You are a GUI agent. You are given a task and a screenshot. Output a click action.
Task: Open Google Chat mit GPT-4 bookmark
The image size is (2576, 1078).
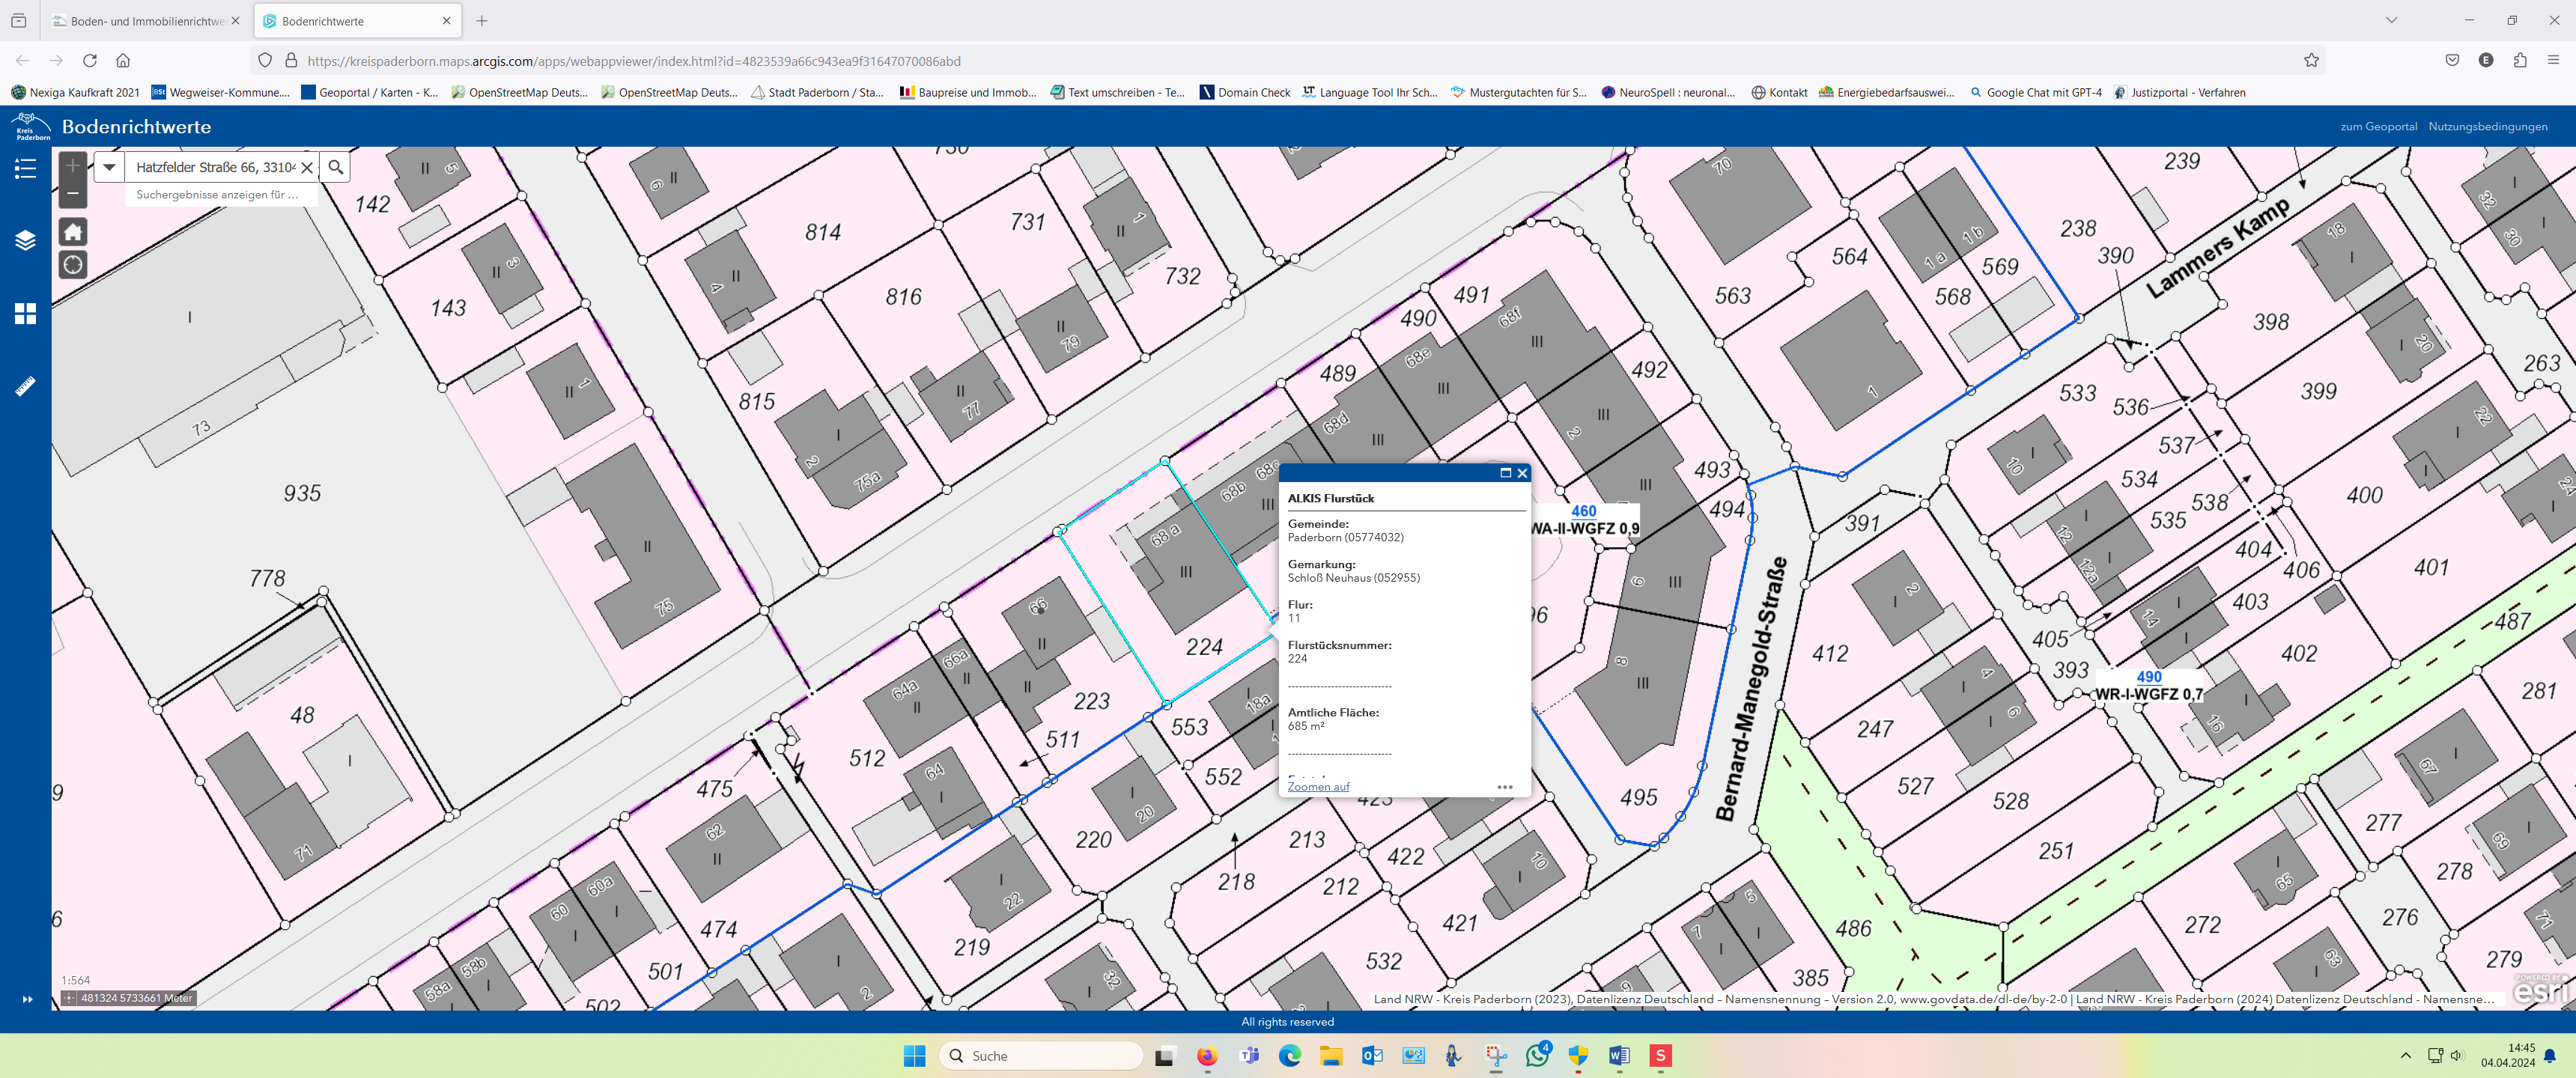pyautogui.click(x=2035, y=92)
